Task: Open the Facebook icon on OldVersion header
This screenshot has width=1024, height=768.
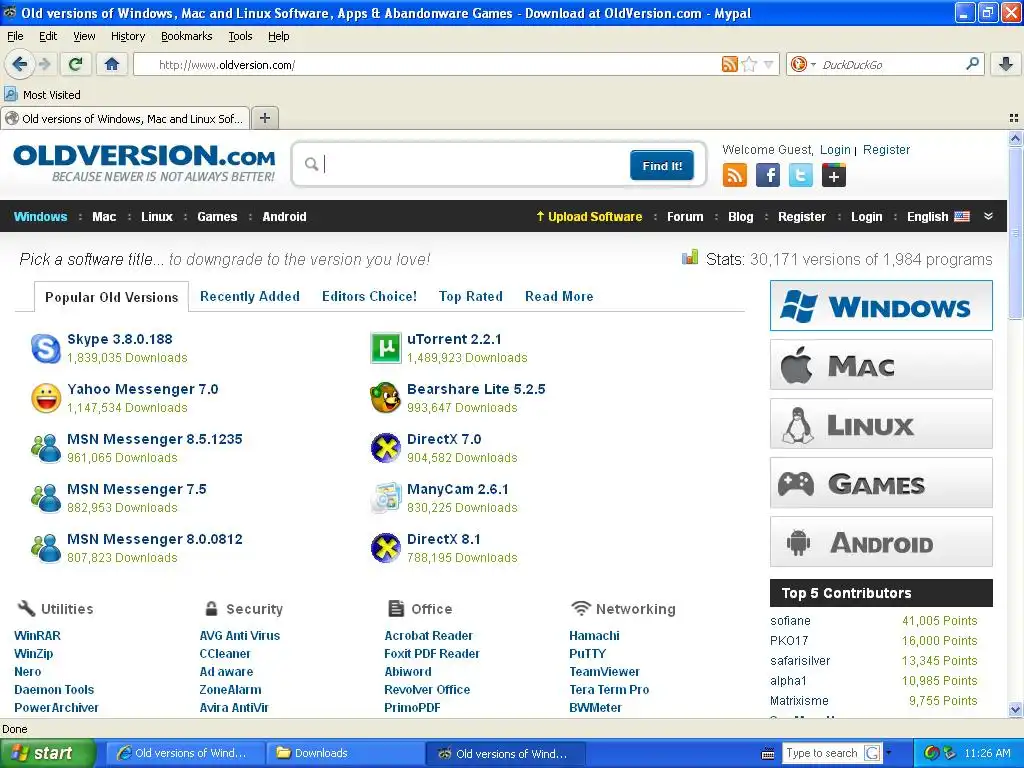Action: click(768, 175)
